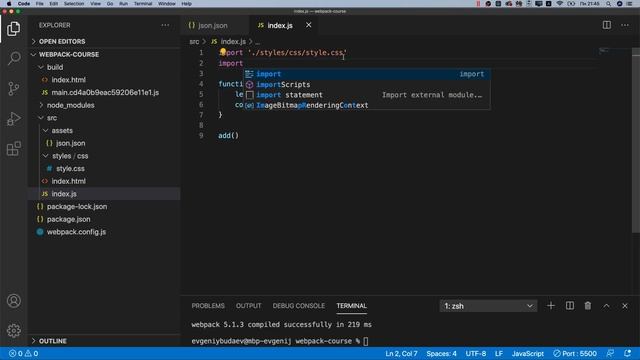Image resolution: width=640 pixels, height=360 pixels.
Task: Open the Search view in activity bar
Action: (x=13, y=58)
